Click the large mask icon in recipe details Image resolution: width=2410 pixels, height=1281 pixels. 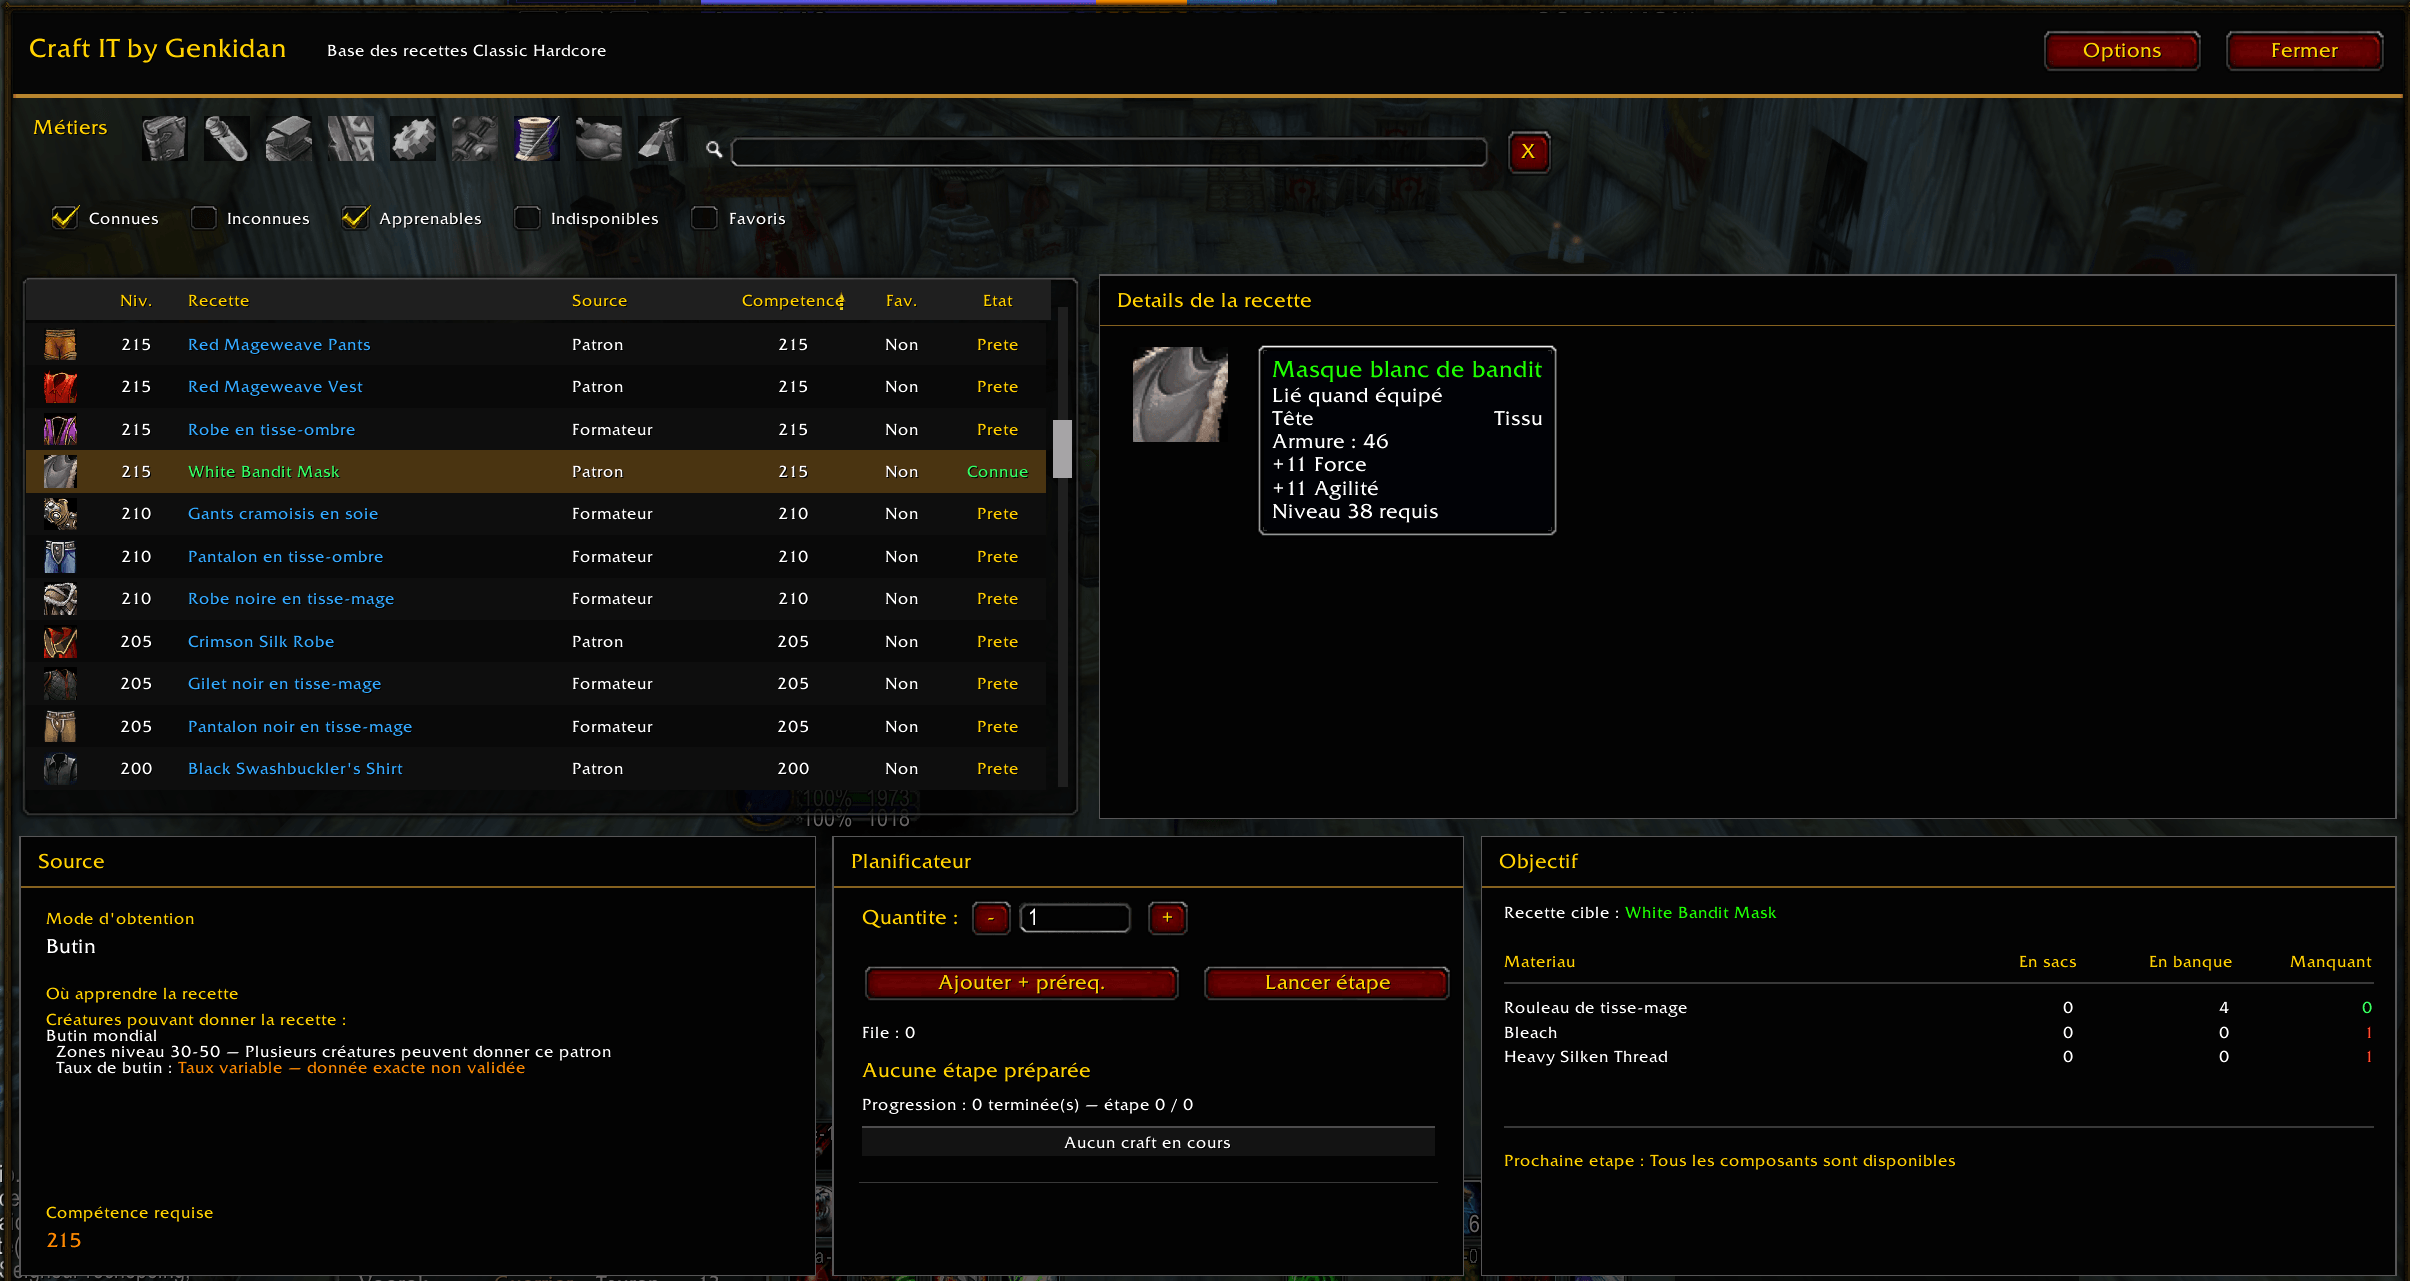click(1180, 394)
